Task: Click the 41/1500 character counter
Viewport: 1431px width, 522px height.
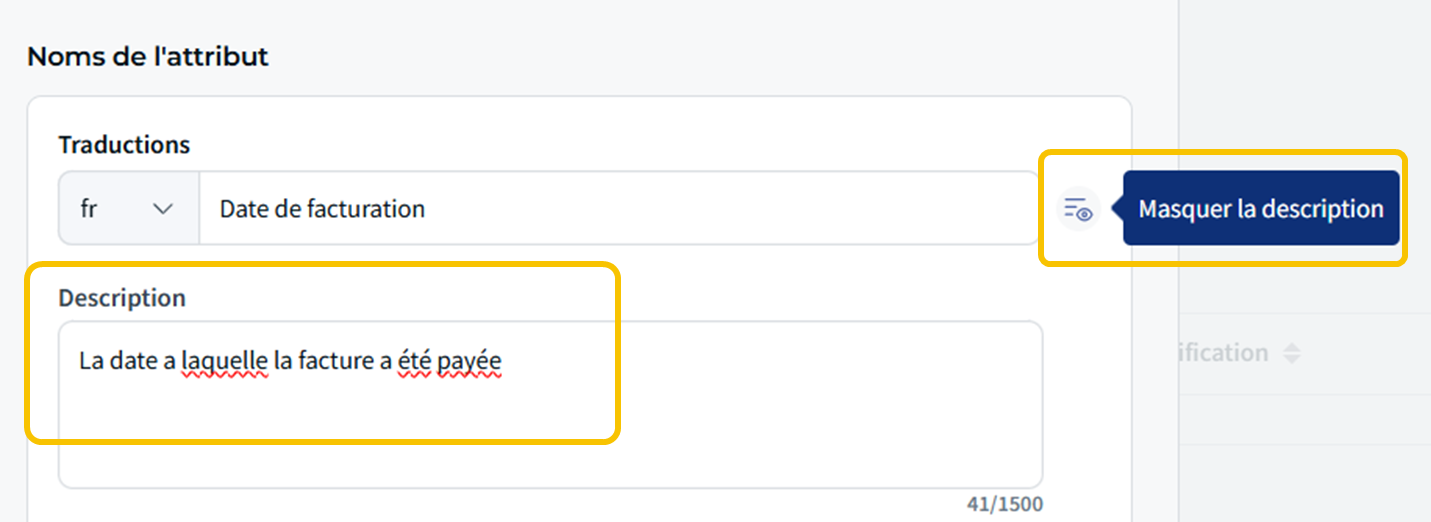Action: pos(1004,504)
